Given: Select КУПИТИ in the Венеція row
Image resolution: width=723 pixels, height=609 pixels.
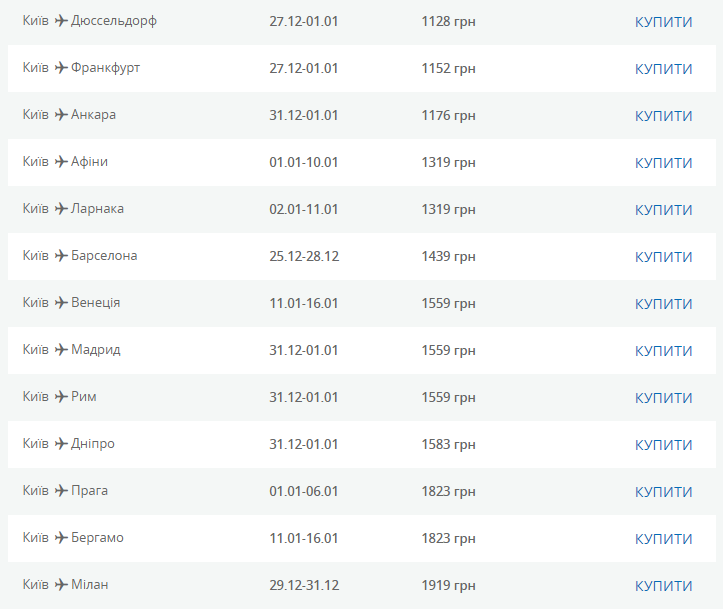Looking at the screenshot, I should [x=663, y=304].
